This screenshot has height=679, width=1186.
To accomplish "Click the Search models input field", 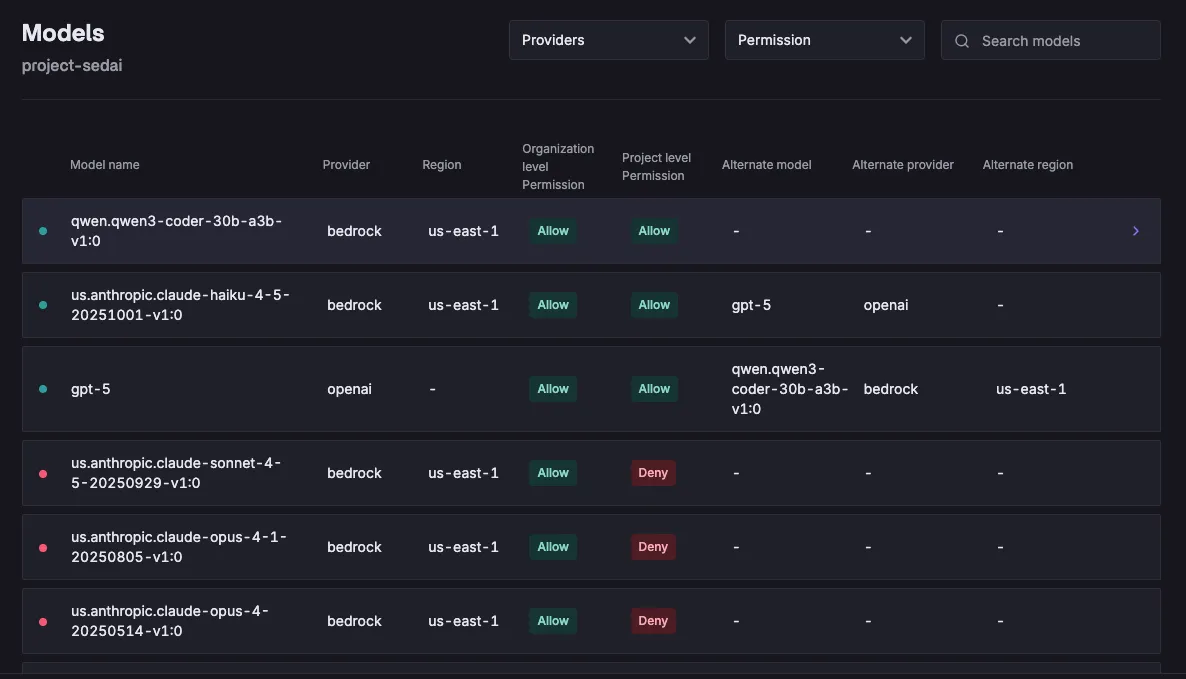I will [1051, 40].
